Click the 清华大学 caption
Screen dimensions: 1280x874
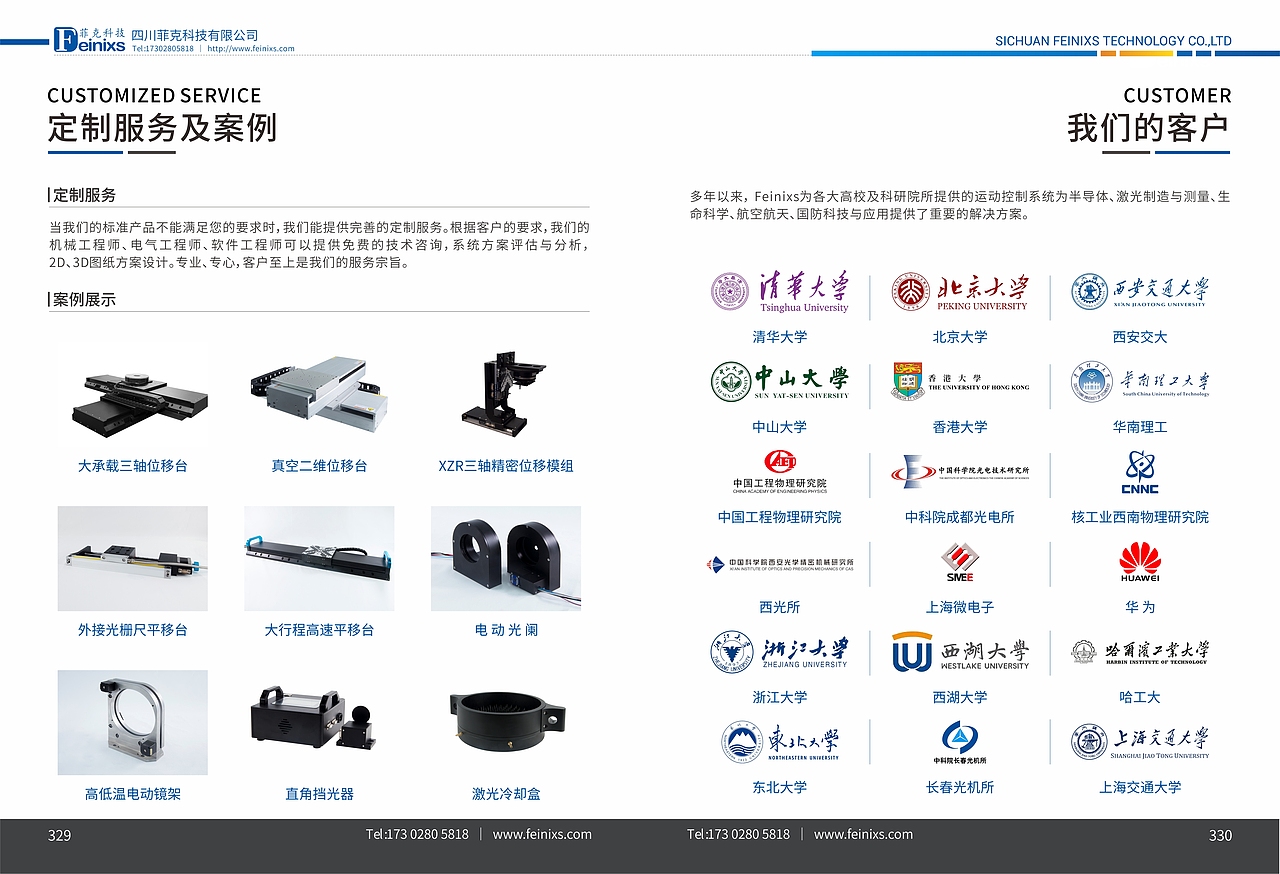click(780, 337)
